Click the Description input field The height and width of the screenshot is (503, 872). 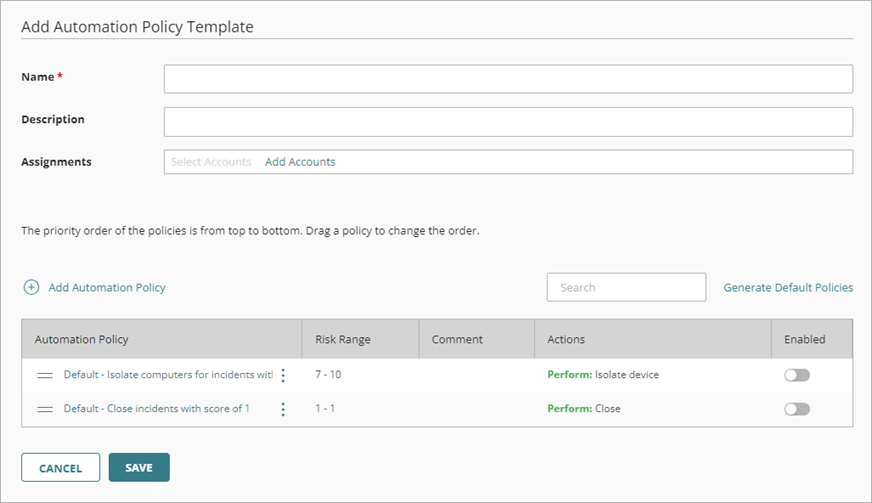[x=508, y=121]
